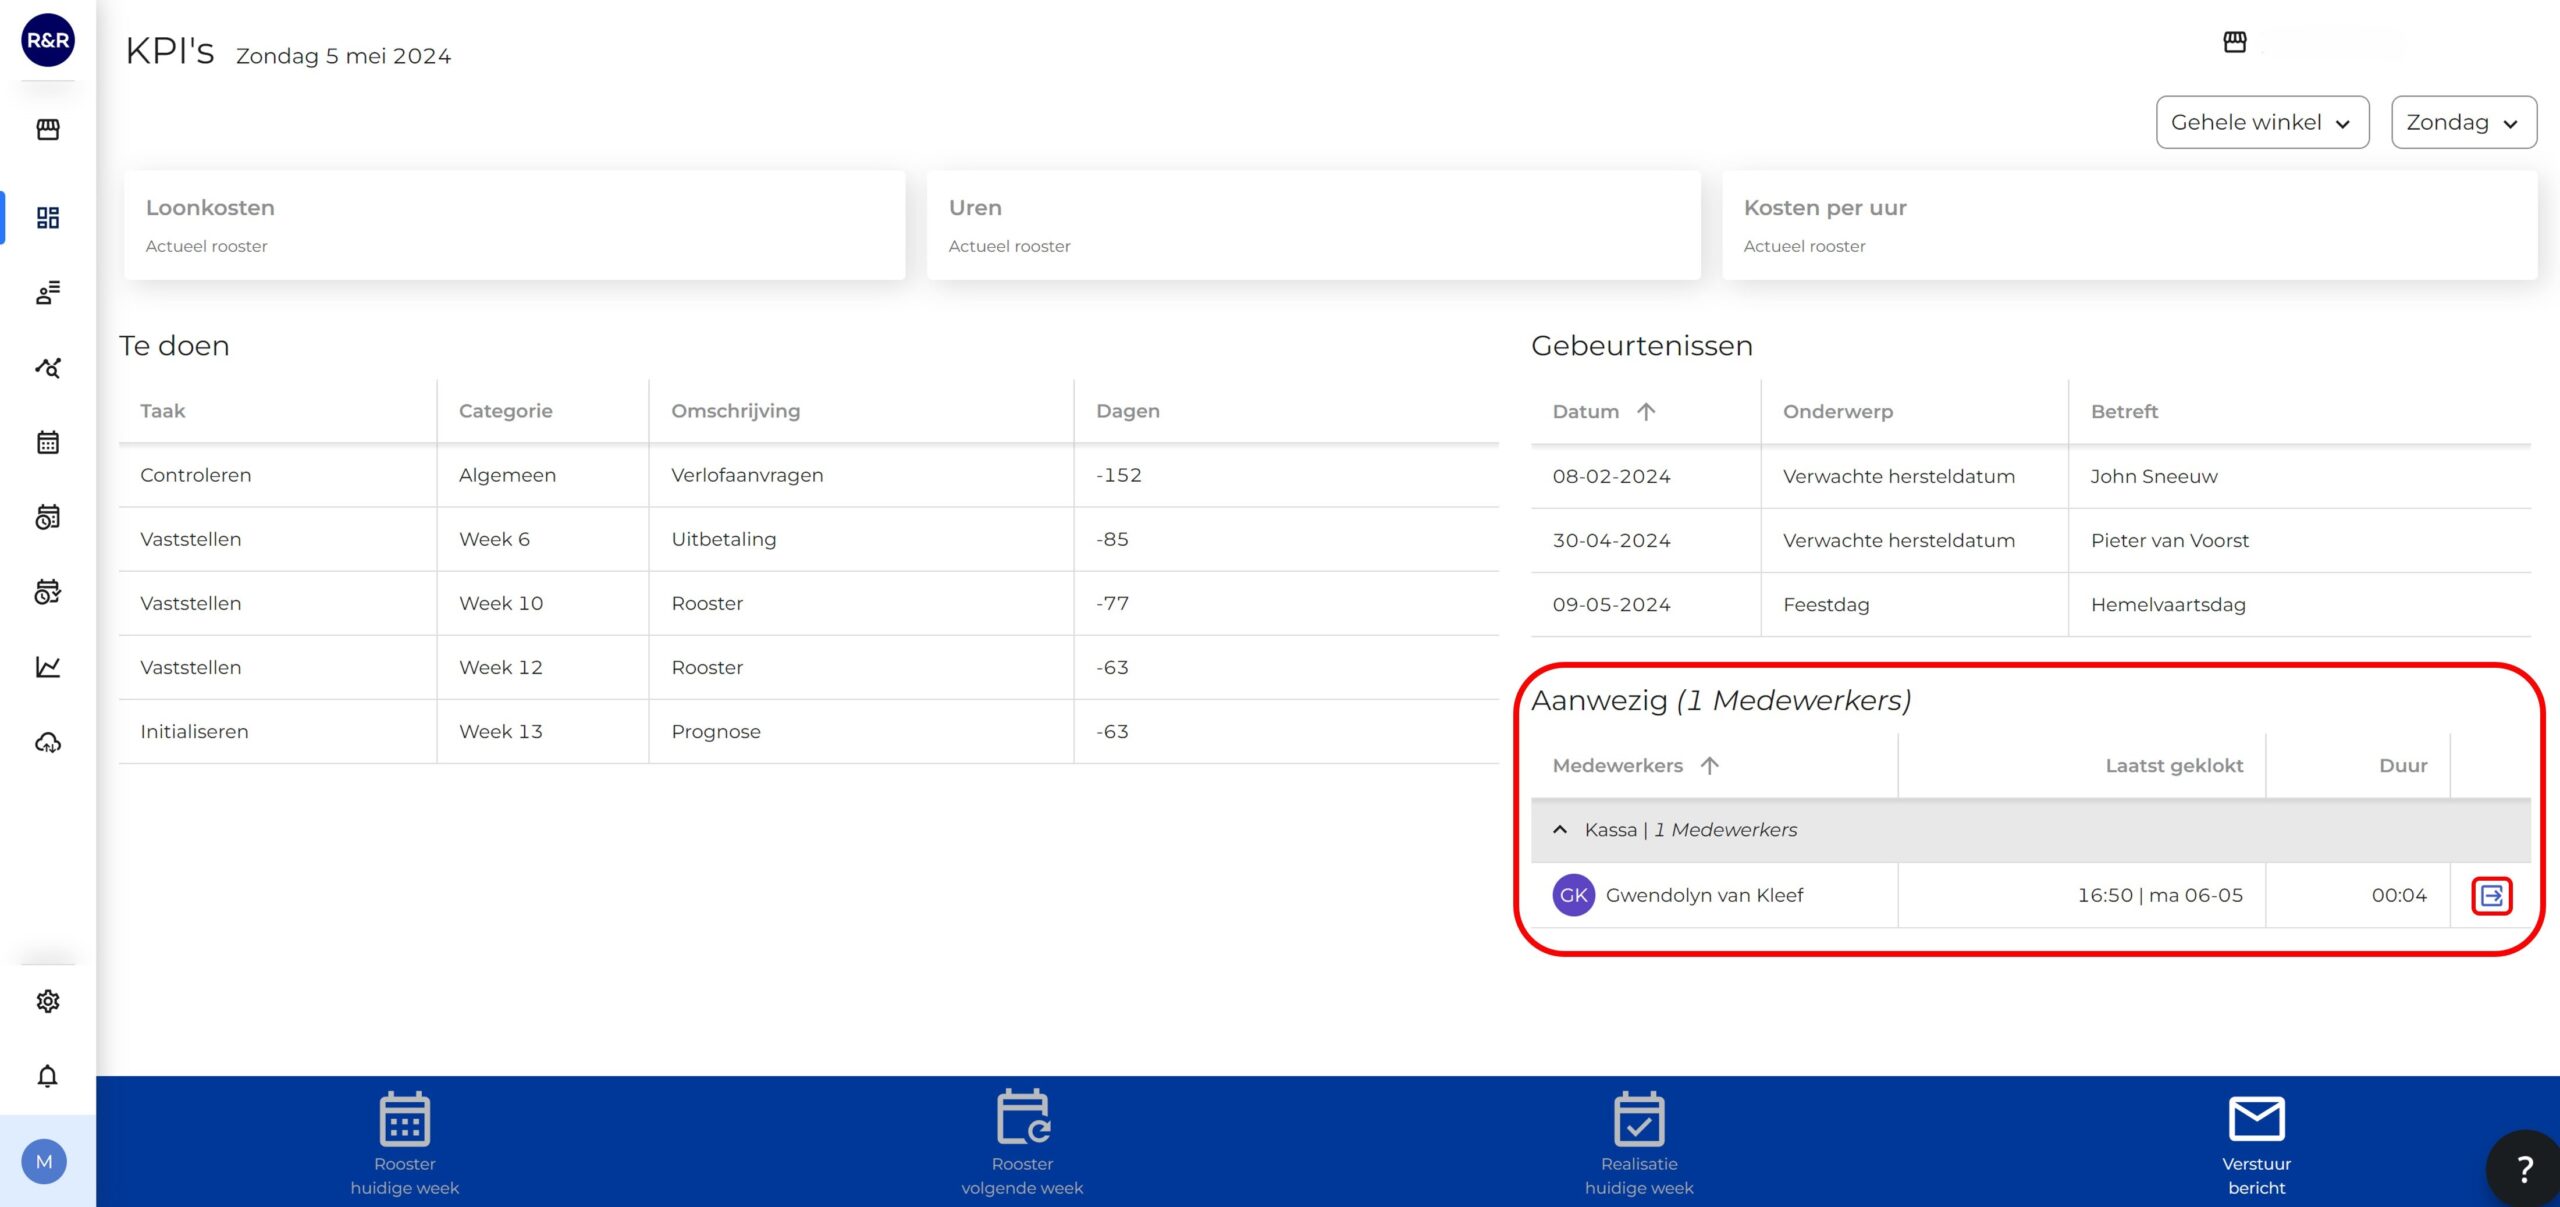The image size is (2560, 1207).
Task: Click 'Verstuur bericht' in the bottom bar
Action: click(x=2258, y=1146)
